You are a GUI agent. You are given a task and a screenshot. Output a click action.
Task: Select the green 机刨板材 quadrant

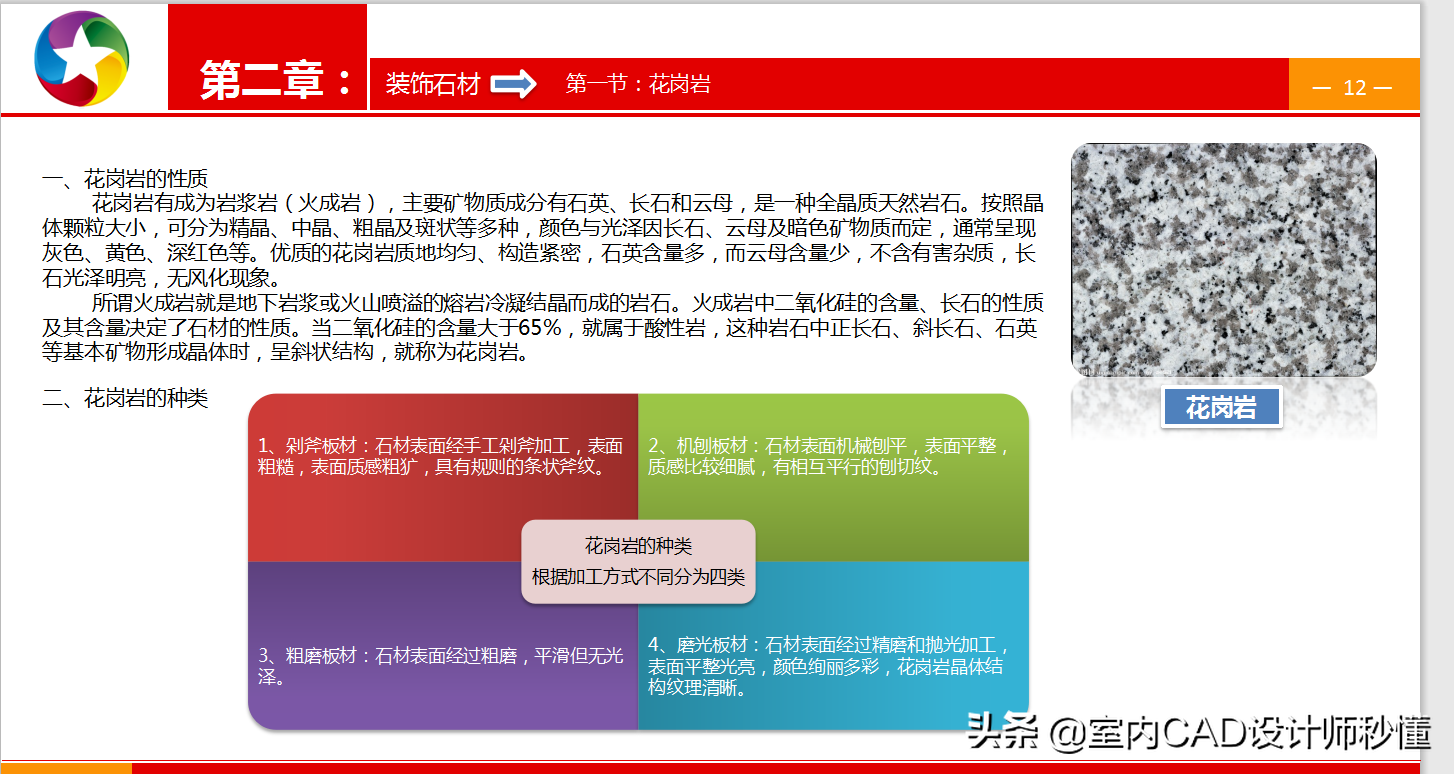[x=834, y=477]
